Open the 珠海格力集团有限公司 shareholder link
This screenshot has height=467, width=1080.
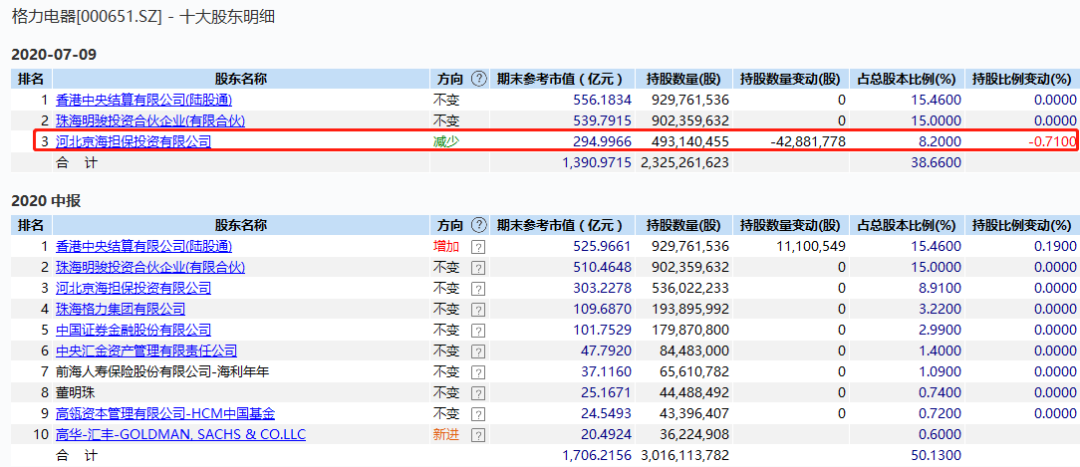click(x=121, y=309)
